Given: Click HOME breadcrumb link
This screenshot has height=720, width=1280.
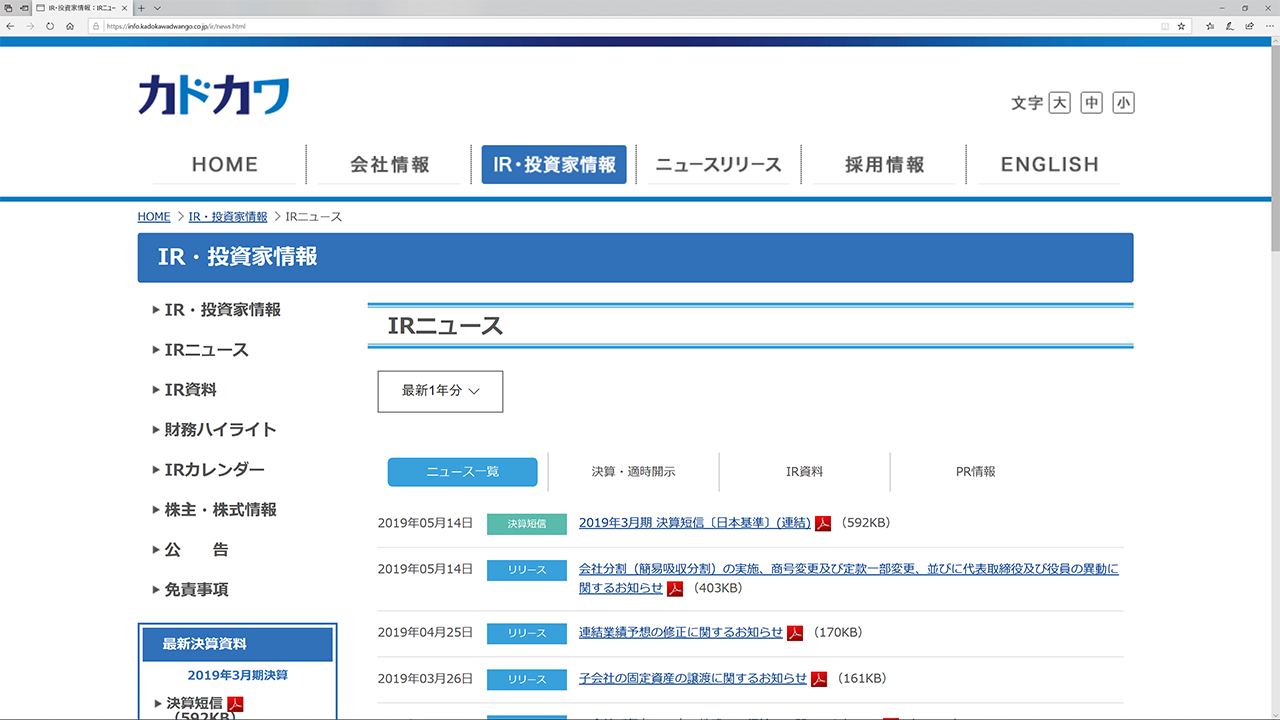Looking at the screenshot, I should pos(154,217).
